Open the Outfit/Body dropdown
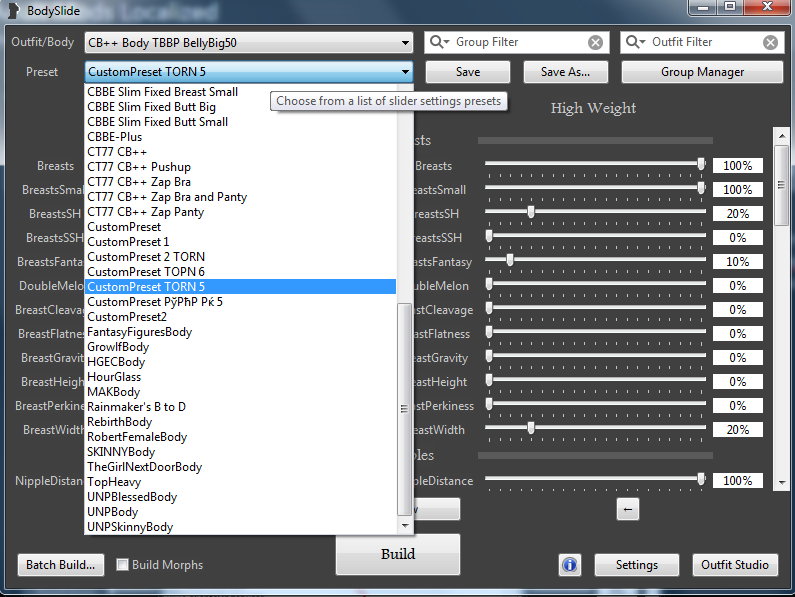The height and width of the screenshot is (597, 795). [x=405, y=43]
